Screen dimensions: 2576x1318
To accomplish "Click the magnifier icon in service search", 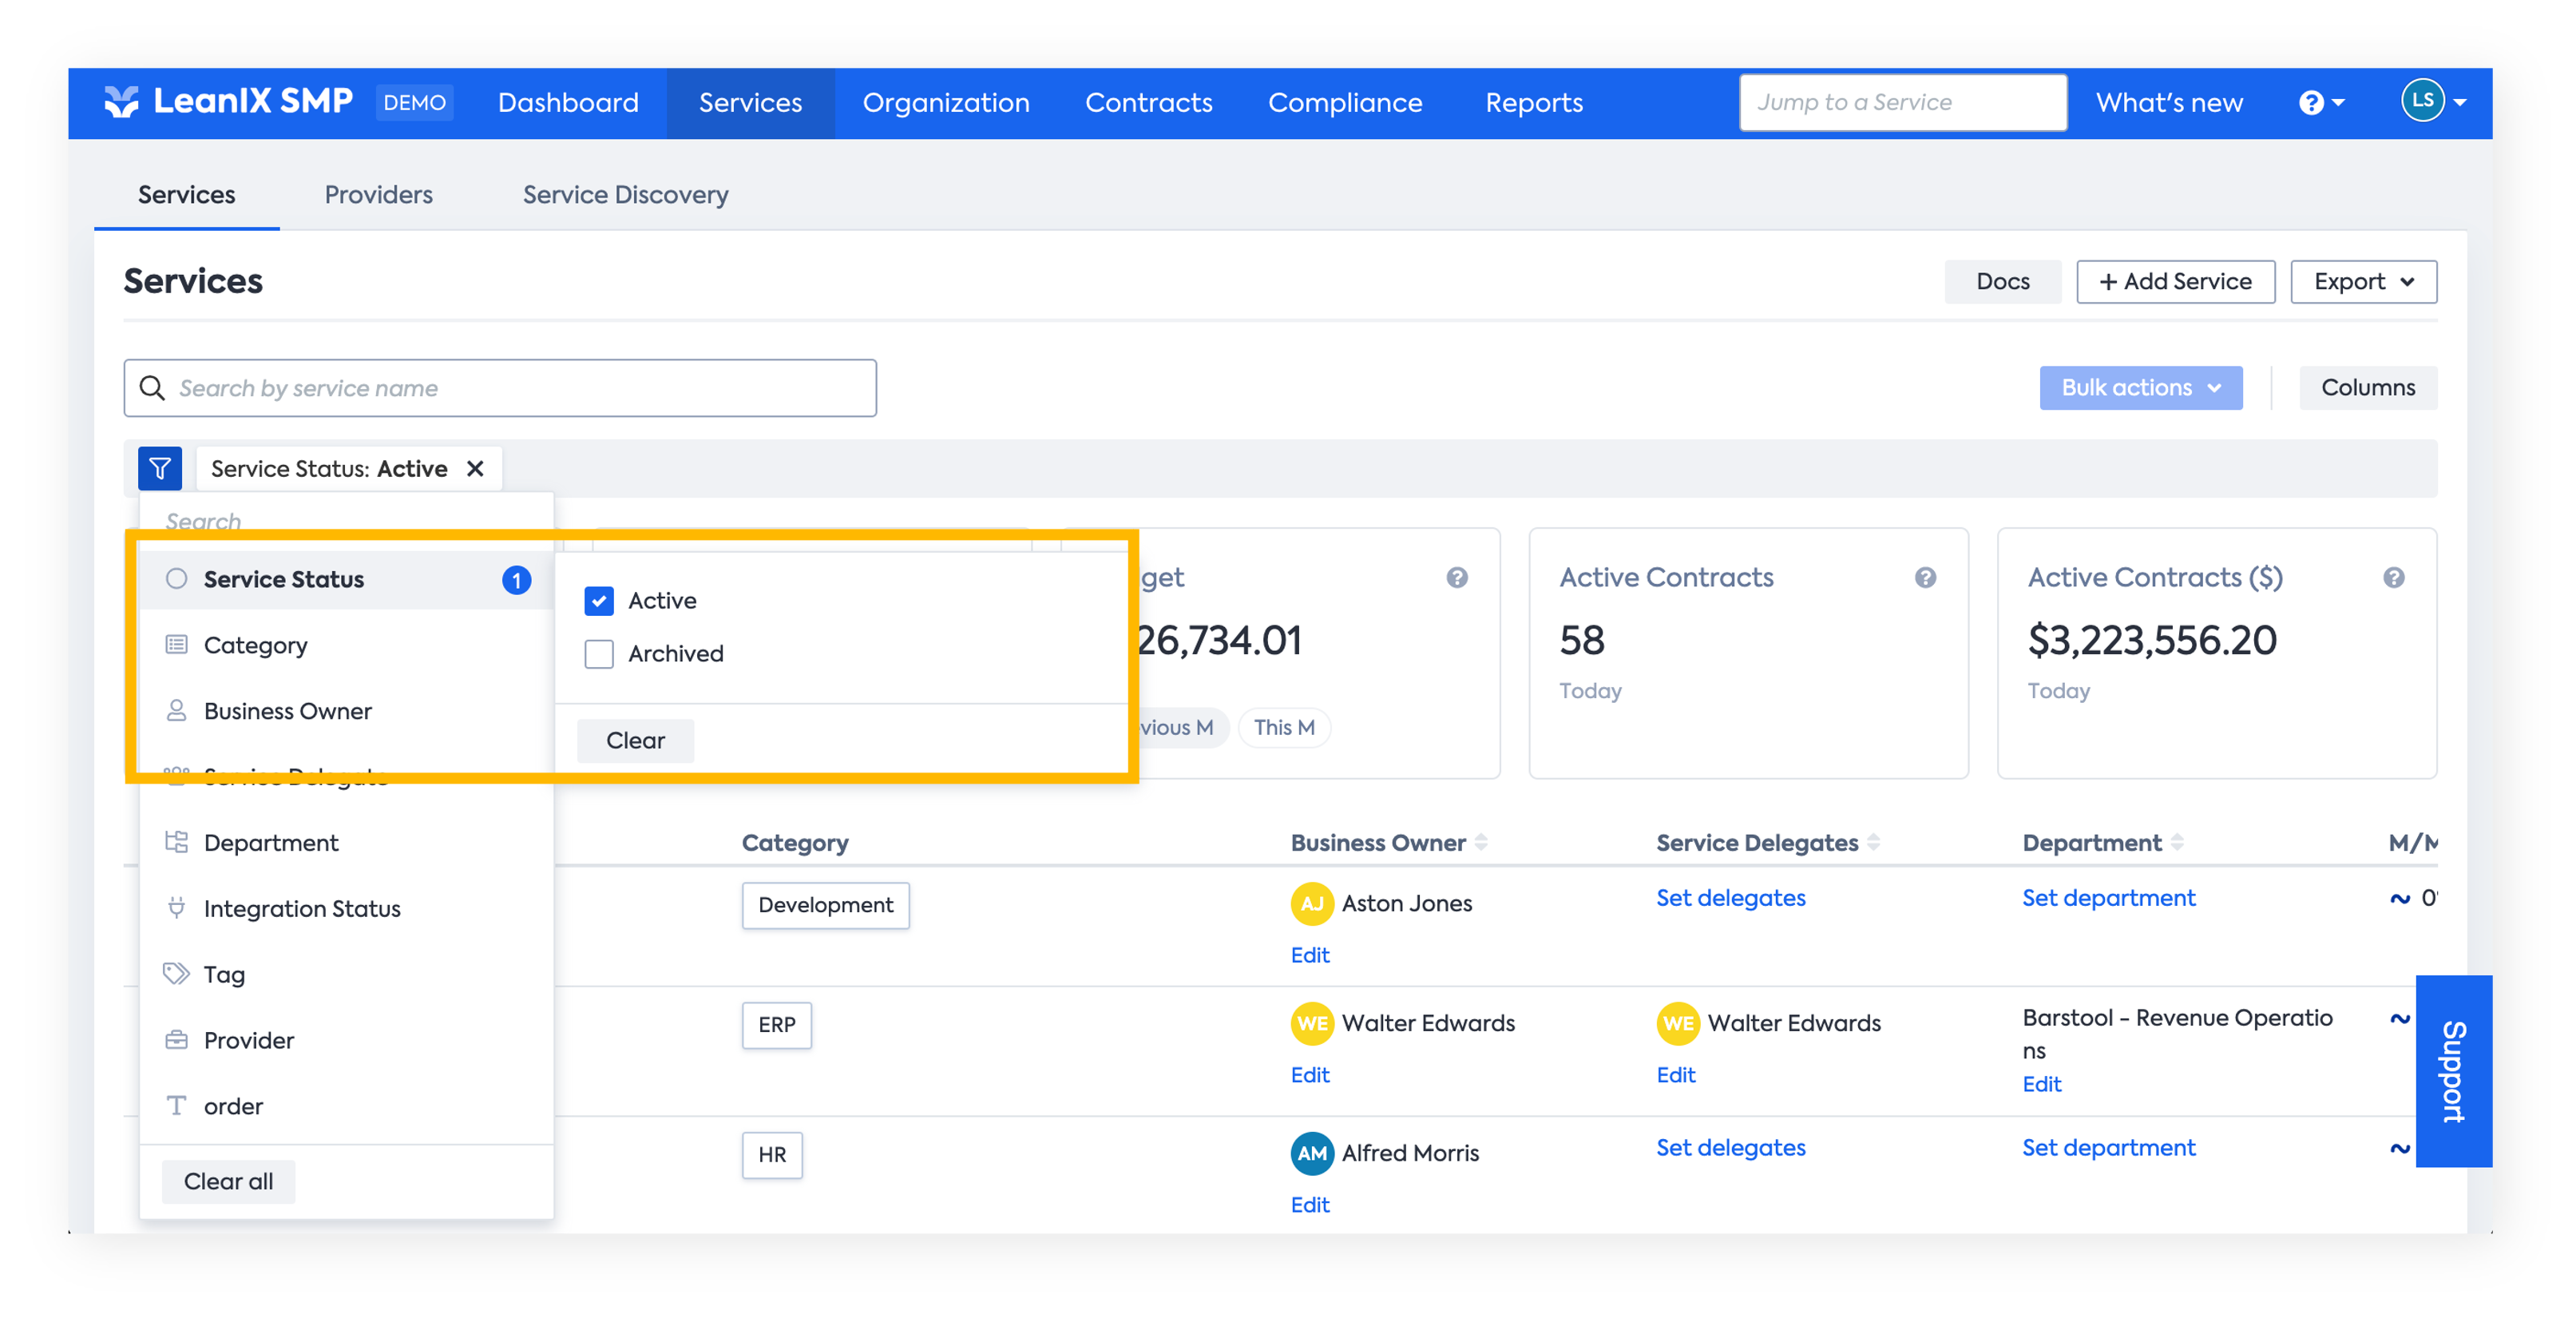I will click(152, 388).
